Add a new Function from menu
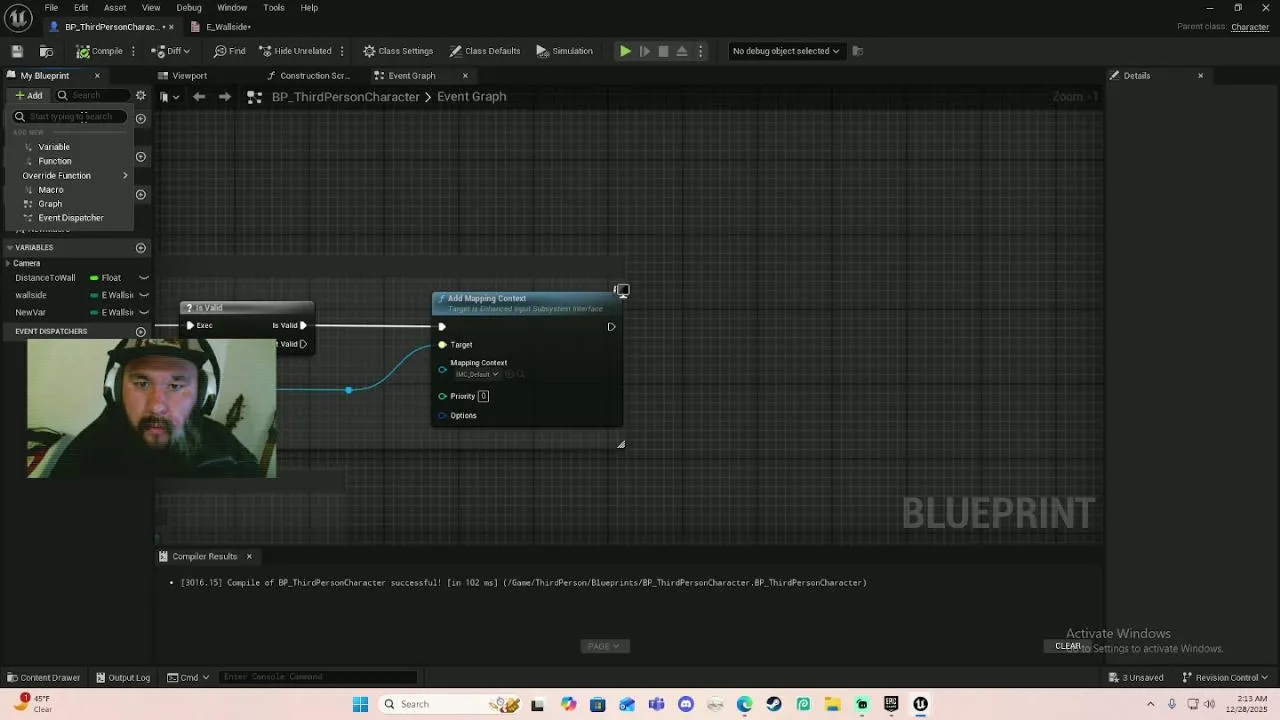Viewport: 1280px width, 720px height. 55,161
